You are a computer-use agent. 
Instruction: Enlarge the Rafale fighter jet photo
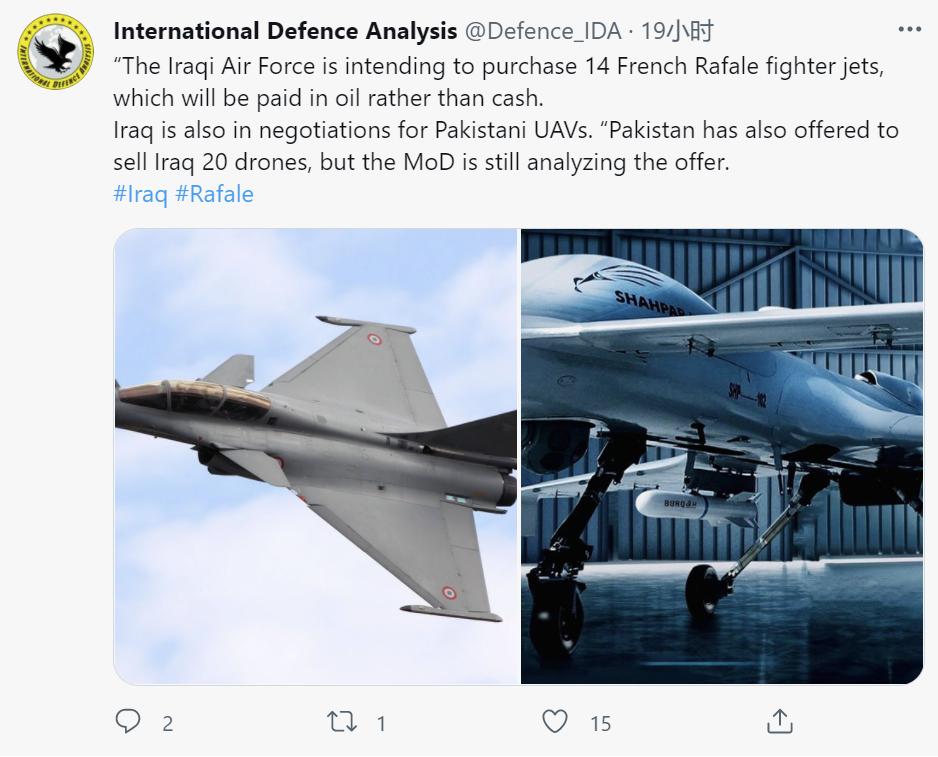pyautogui.click(x=315, y=456)
